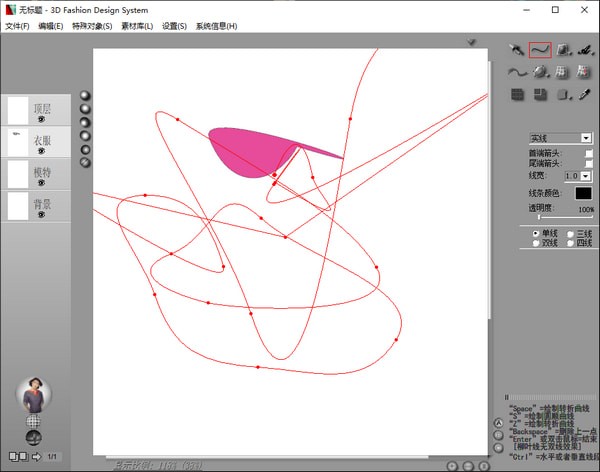This screenshot has height=472, width=600.
Task: Hide the 背景 layer using eye icon
Action: (42, 214)
